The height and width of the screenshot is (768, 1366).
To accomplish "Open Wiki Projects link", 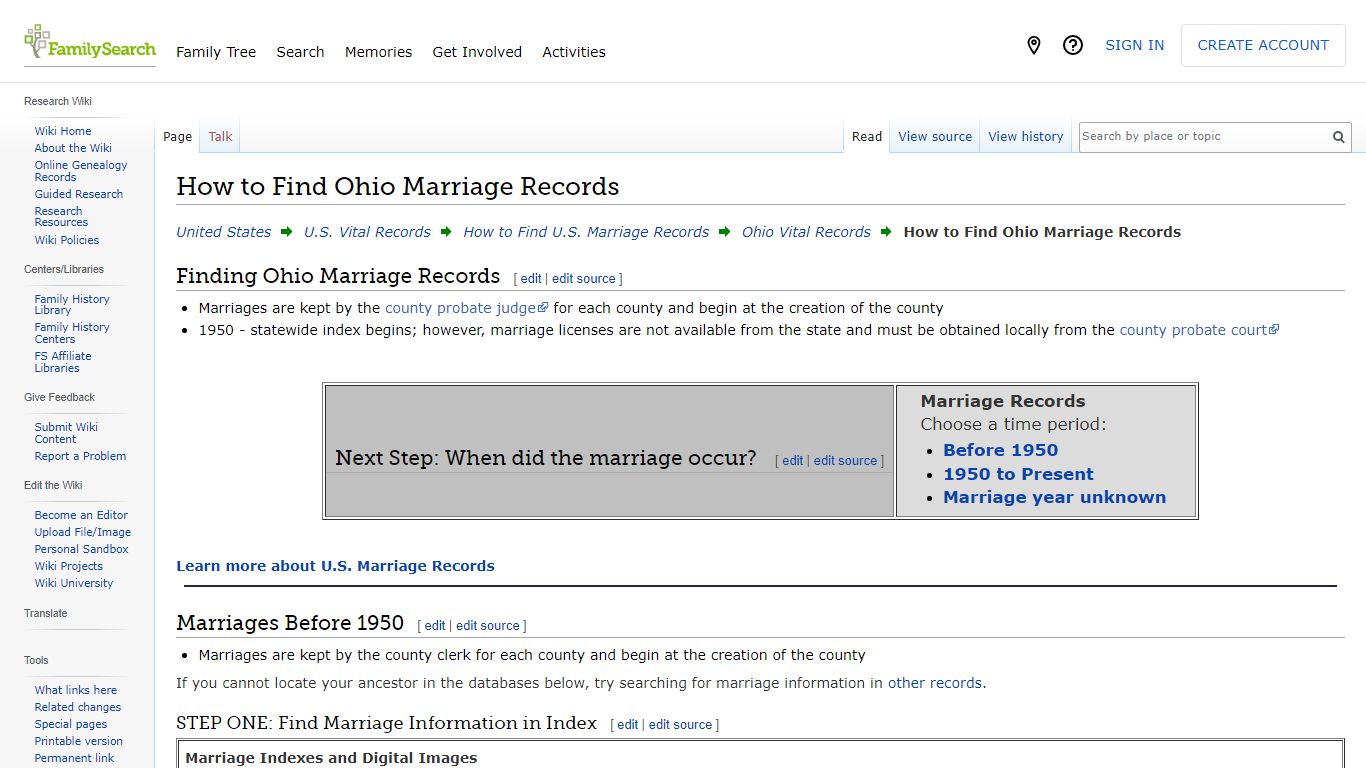I will (69, 566).
